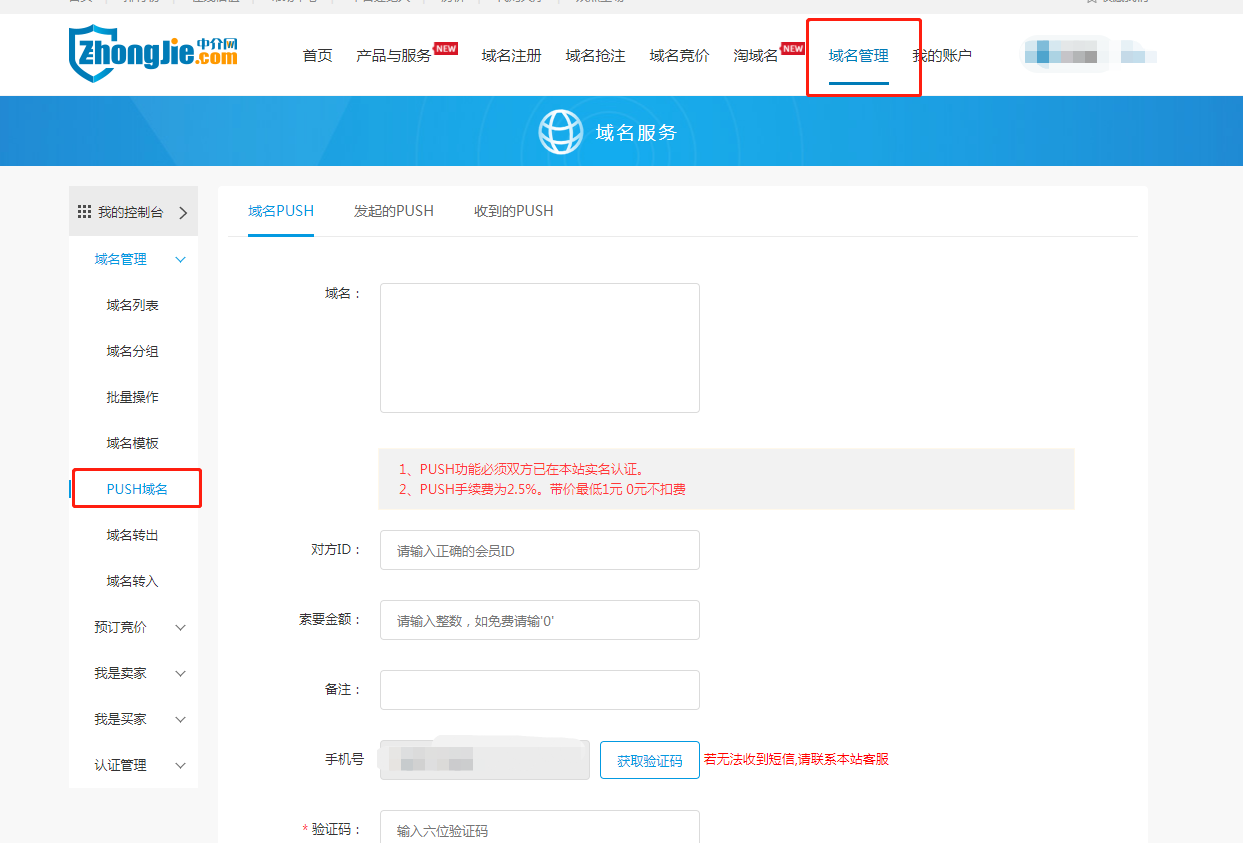Expand the 我的控制台 arrow
This screenshot has width=1243, height=843.
[183, 212]
